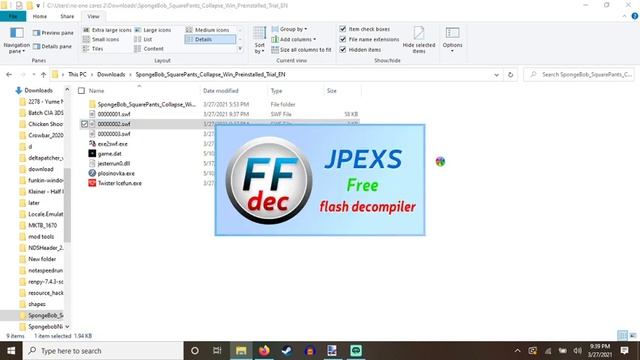Screen dimensions: 640x360
Task: Open the File ribbon tab
Action: coord(13,16)
